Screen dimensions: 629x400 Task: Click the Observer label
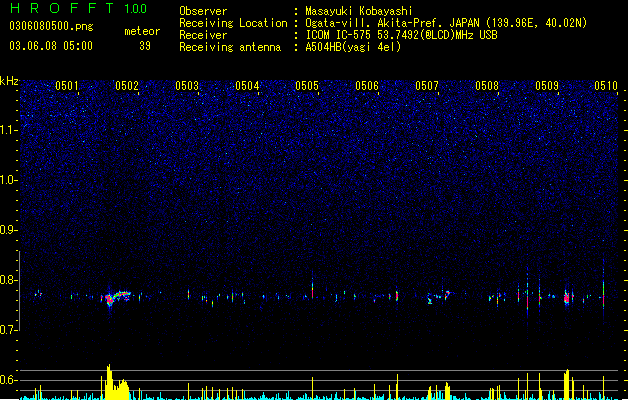[203, 11]
